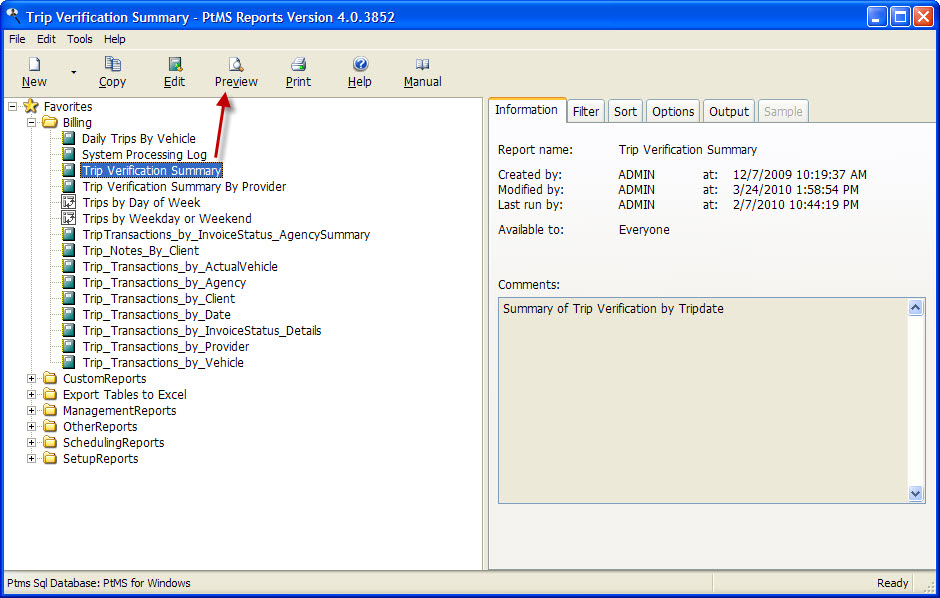Click the New report toolbar icon

(x=34, y=64)
